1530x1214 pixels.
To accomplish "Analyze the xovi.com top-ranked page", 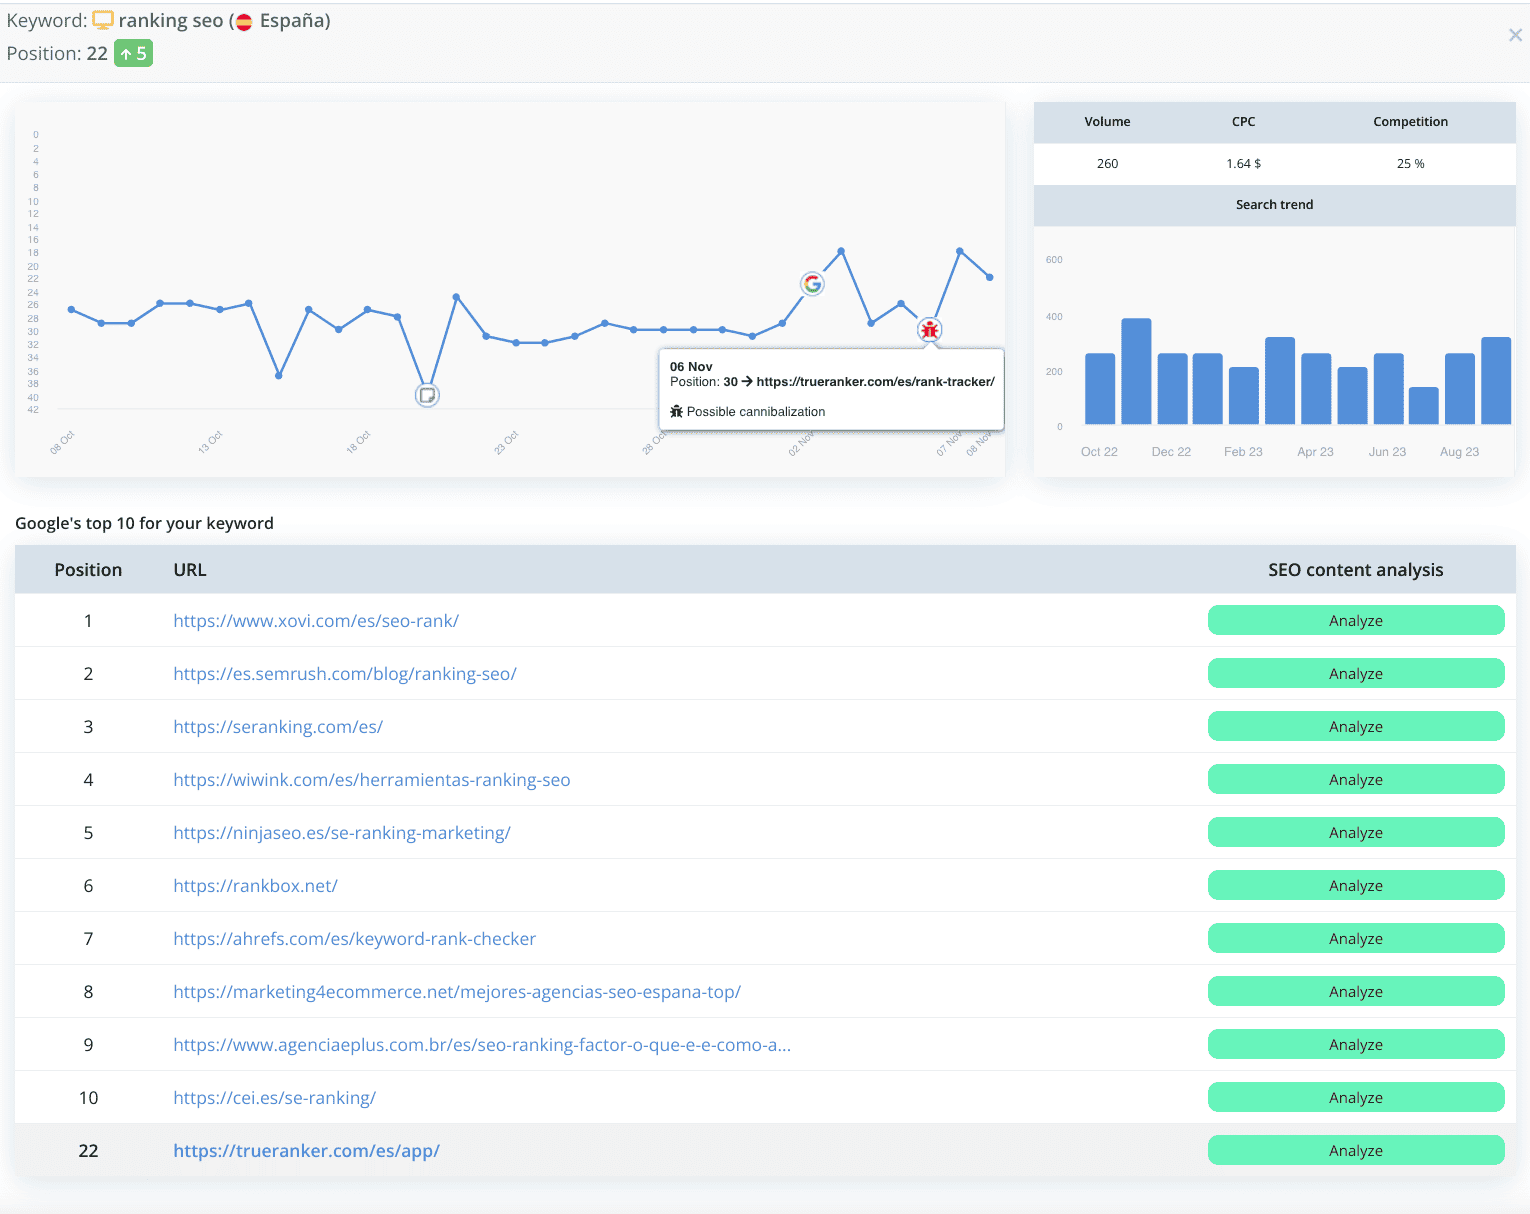I will [x=1355, y=620].
